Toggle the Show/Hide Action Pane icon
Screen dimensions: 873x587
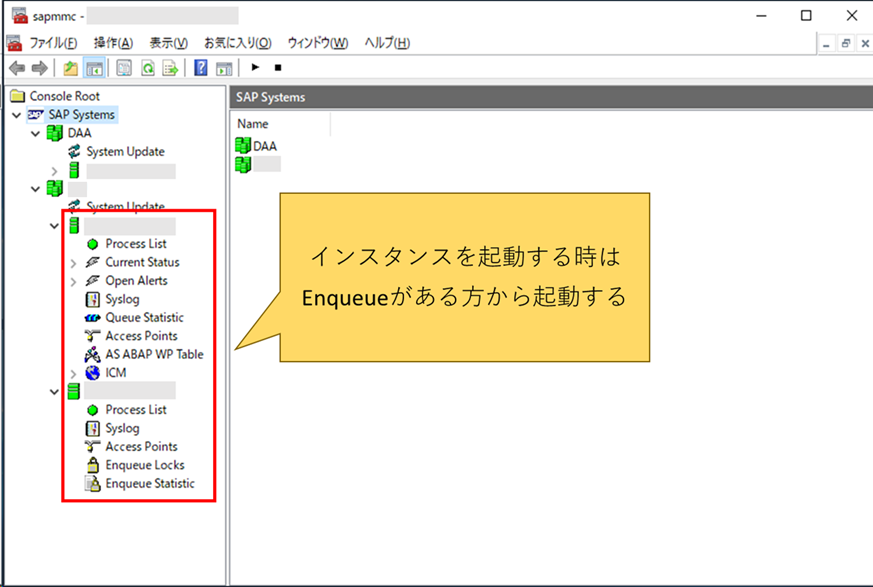point(224,69)
